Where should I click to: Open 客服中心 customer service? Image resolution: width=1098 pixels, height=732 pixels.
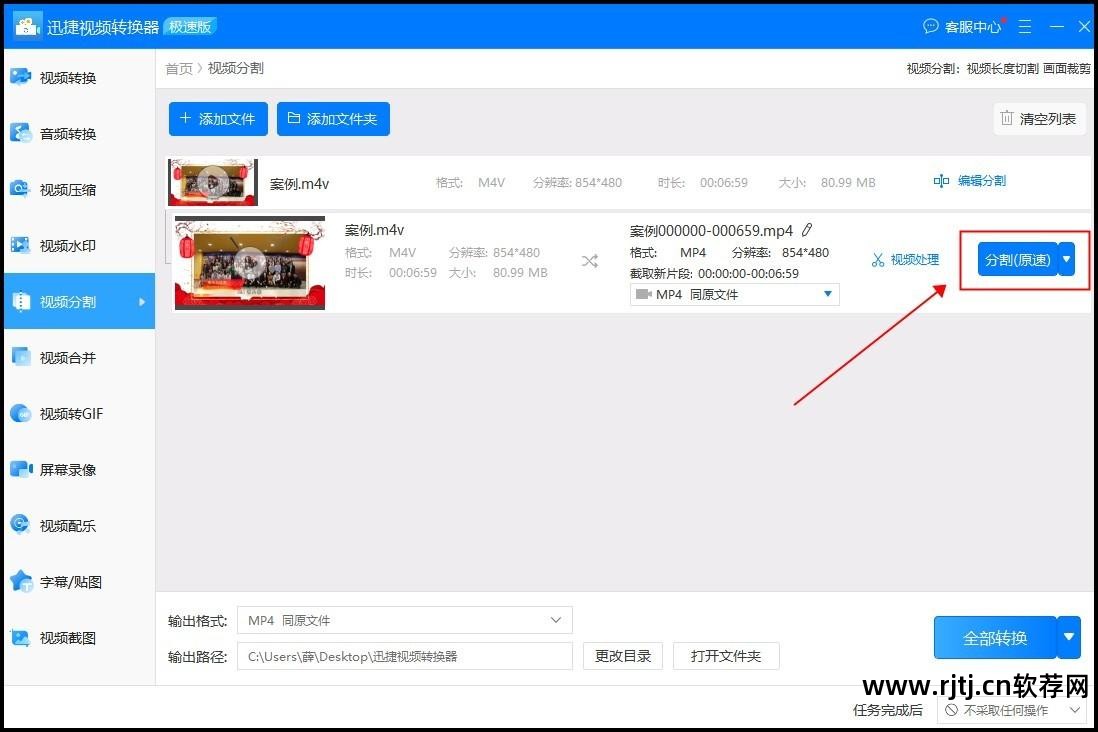point(962,27)
